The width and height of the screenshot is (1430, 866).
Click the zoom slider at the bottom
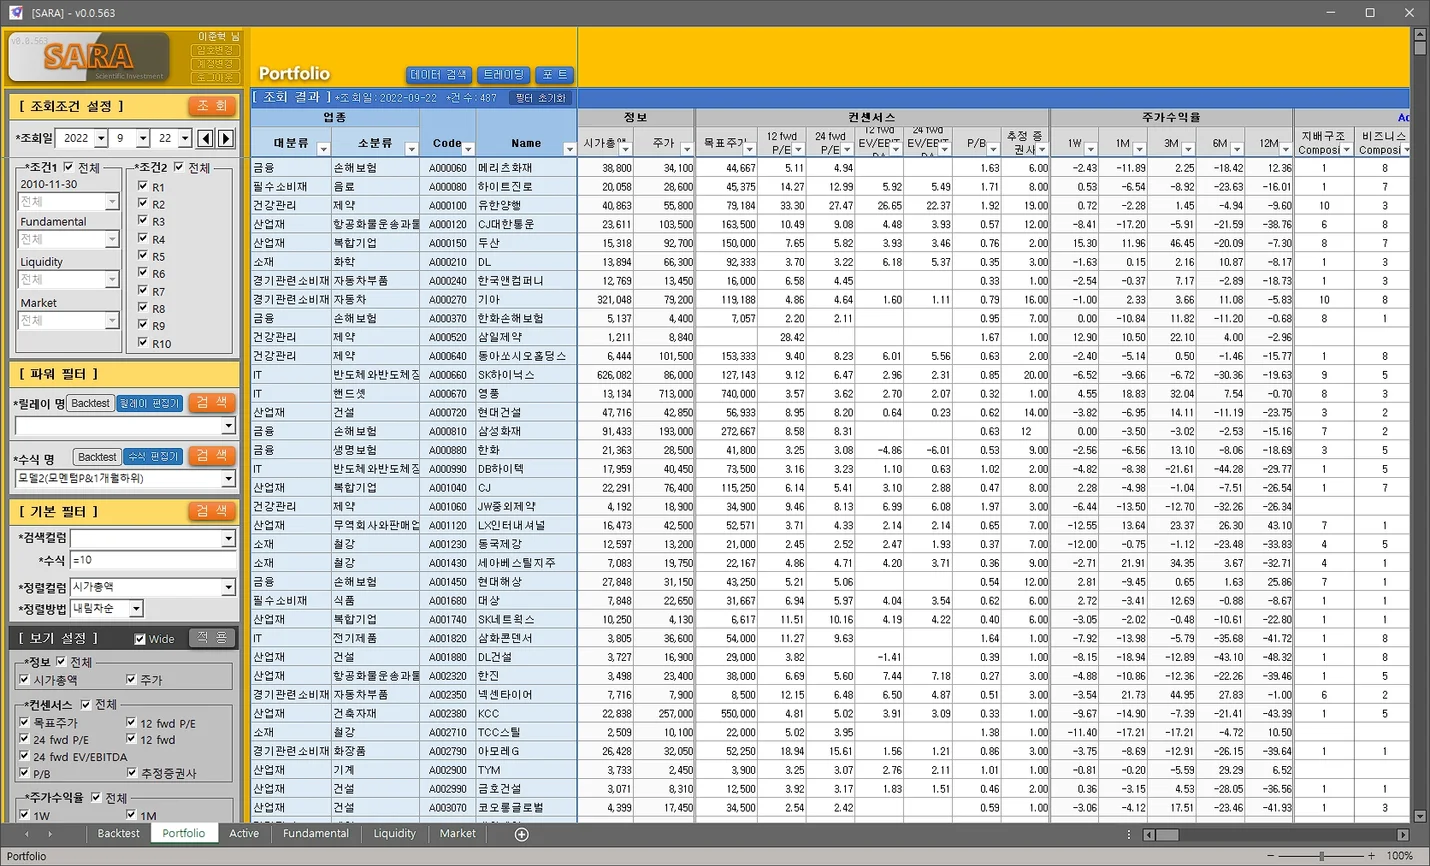[x=1321, y=856]
